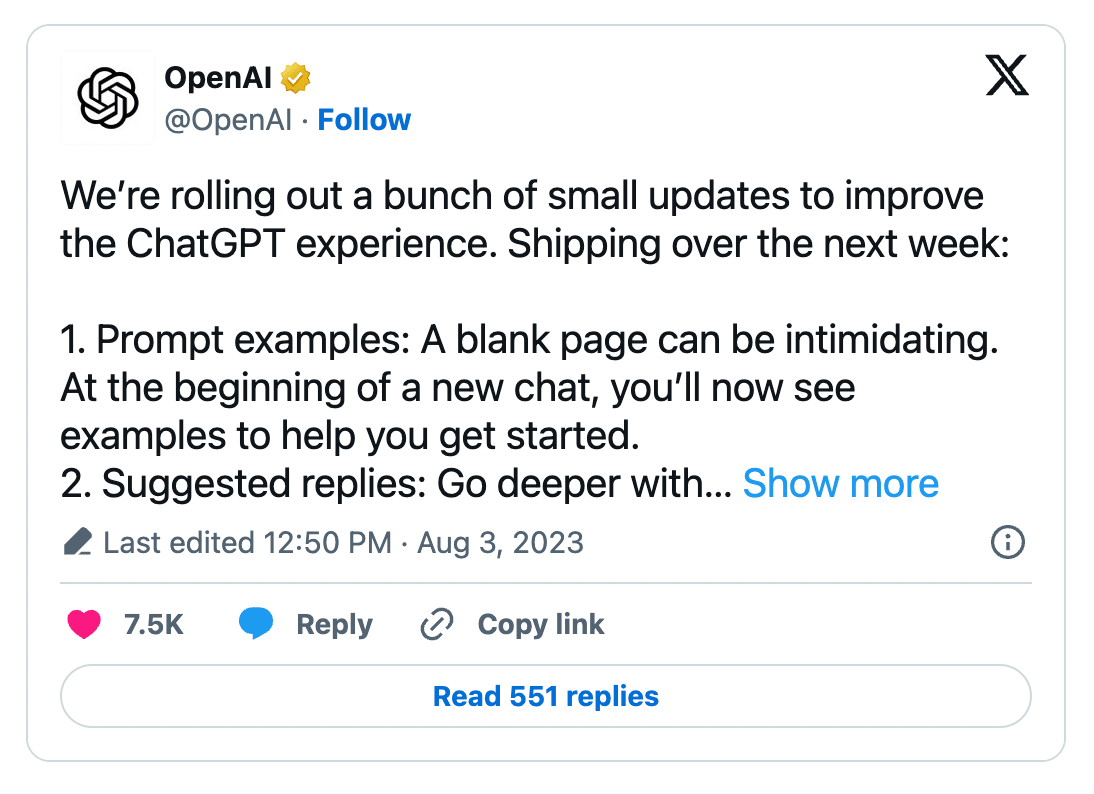Open the tweet info circle icon
Screen dimensions: 1094x794
pos(1007,542)
